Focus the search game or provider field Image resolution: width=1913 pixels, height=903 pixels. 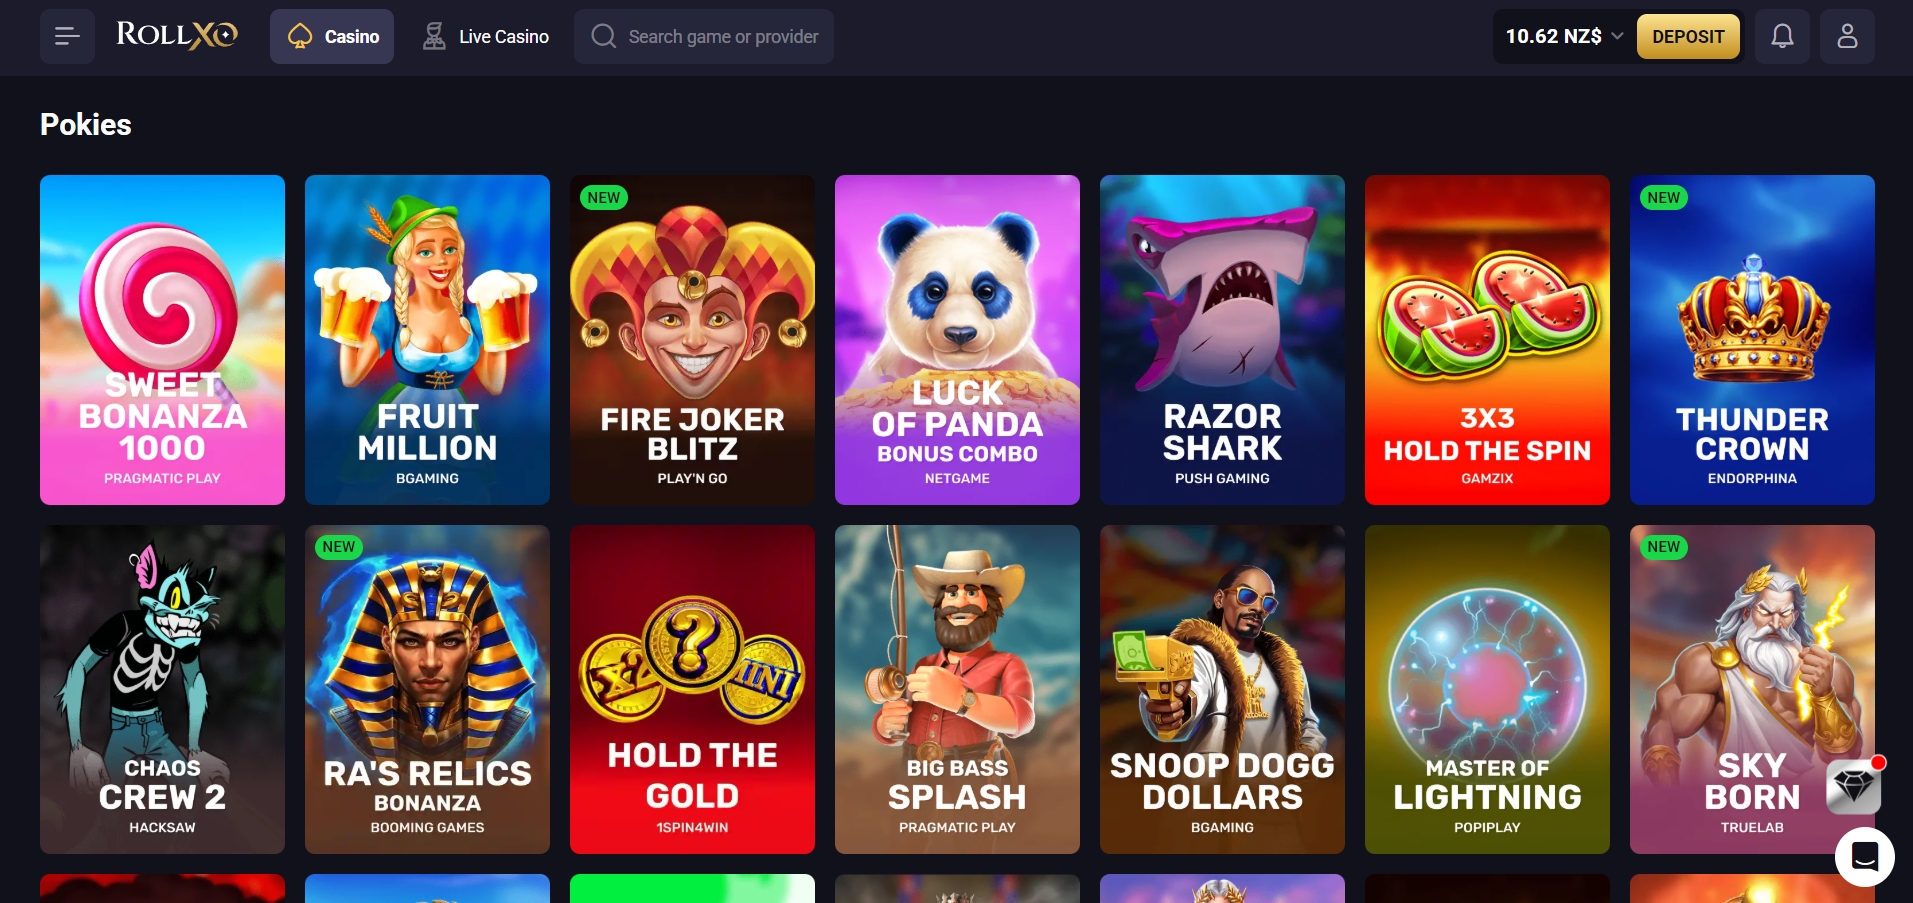(x=704, y=37)
